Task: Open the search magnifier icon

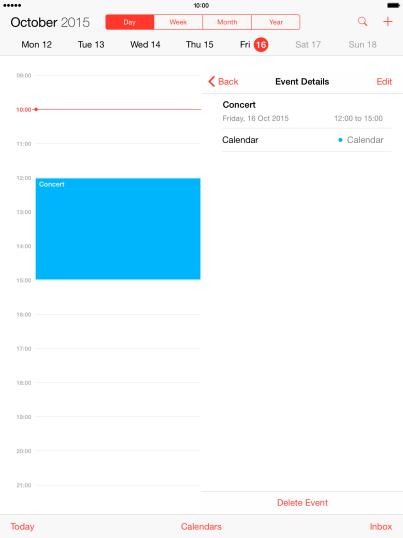Action: coord(363,22)
